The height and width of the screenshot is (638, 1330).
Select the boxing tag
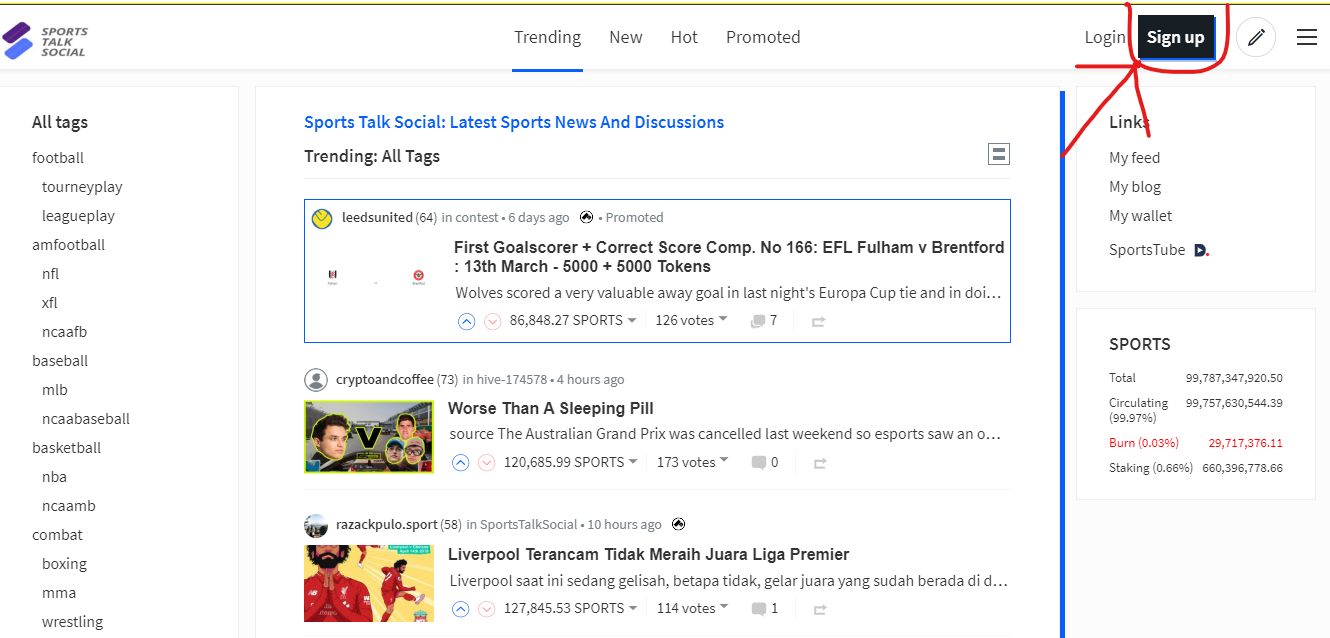click(x=64, y=564)
